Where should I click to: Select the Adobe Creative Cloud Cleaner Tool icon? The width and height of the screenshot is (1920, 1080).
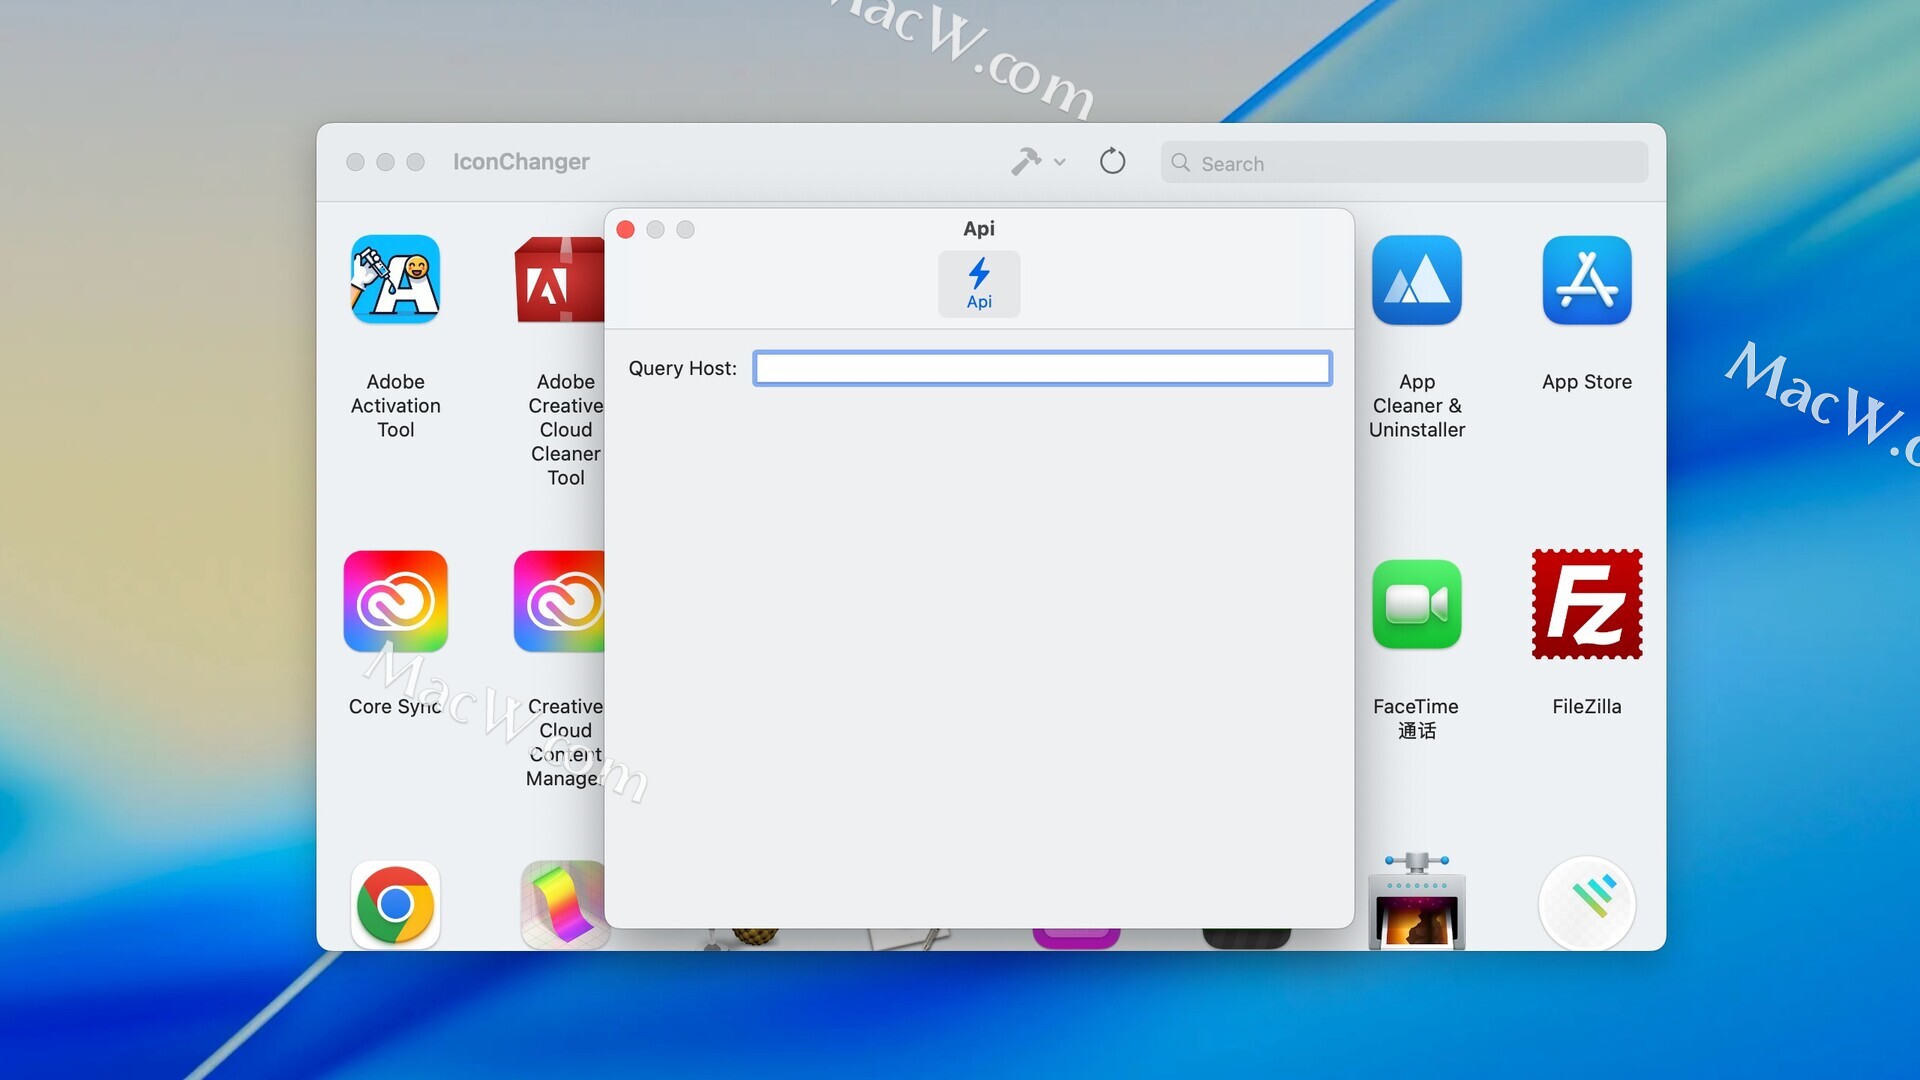coord(558,280)
